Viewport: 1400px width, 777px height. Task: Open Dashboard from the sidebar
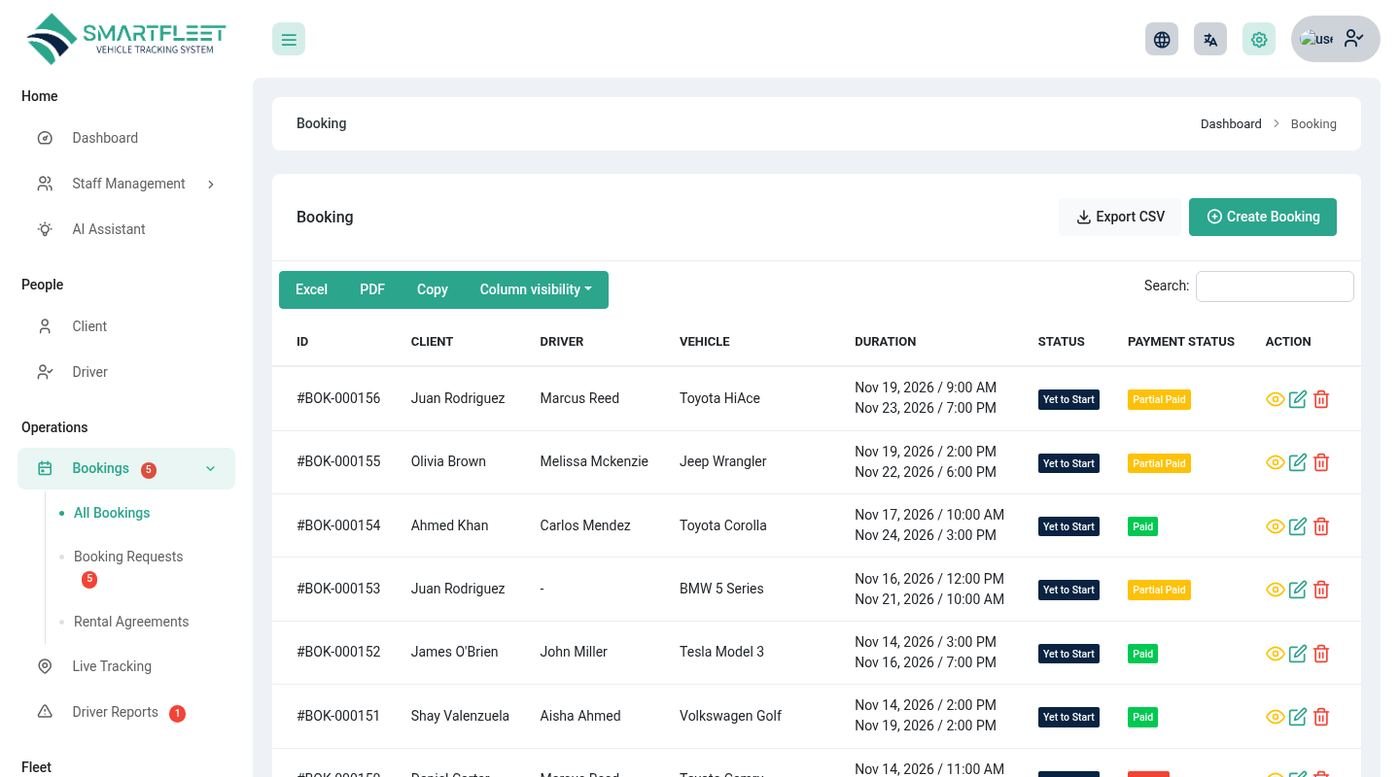click(126, 138)
